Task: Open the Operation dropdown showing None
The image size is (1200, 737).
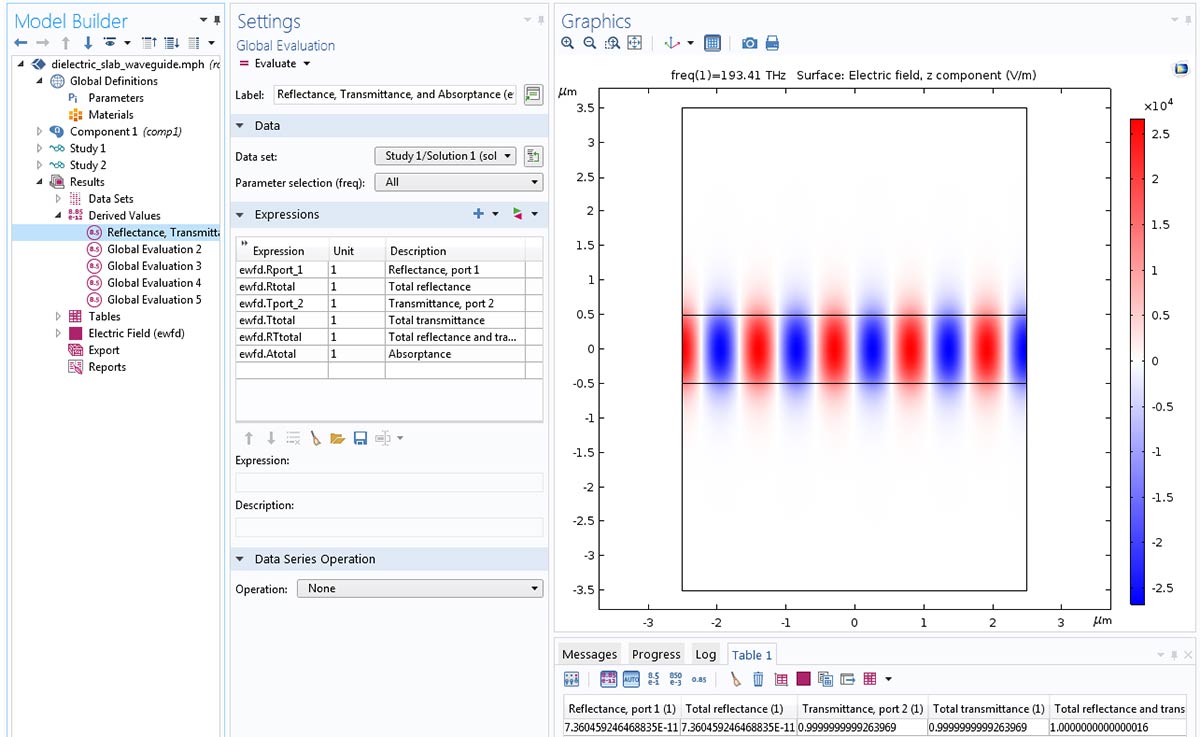Action: tap(420, 589)
